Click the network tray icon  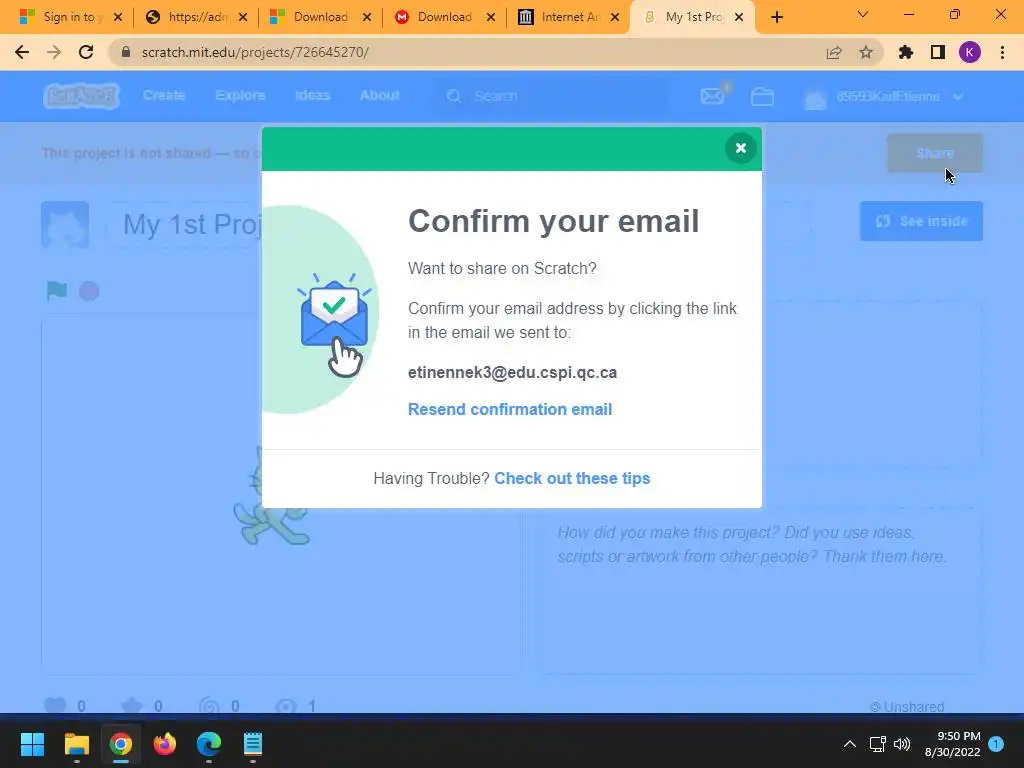click(x=877, y=744)
